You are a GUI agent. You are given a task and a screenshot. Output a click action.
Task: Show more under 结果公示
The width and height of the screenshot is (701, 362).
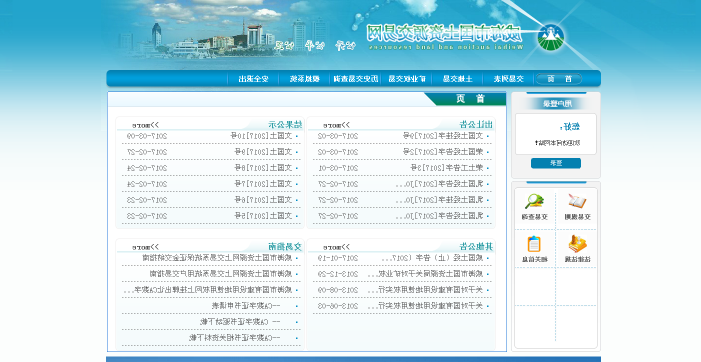[146, 125]
